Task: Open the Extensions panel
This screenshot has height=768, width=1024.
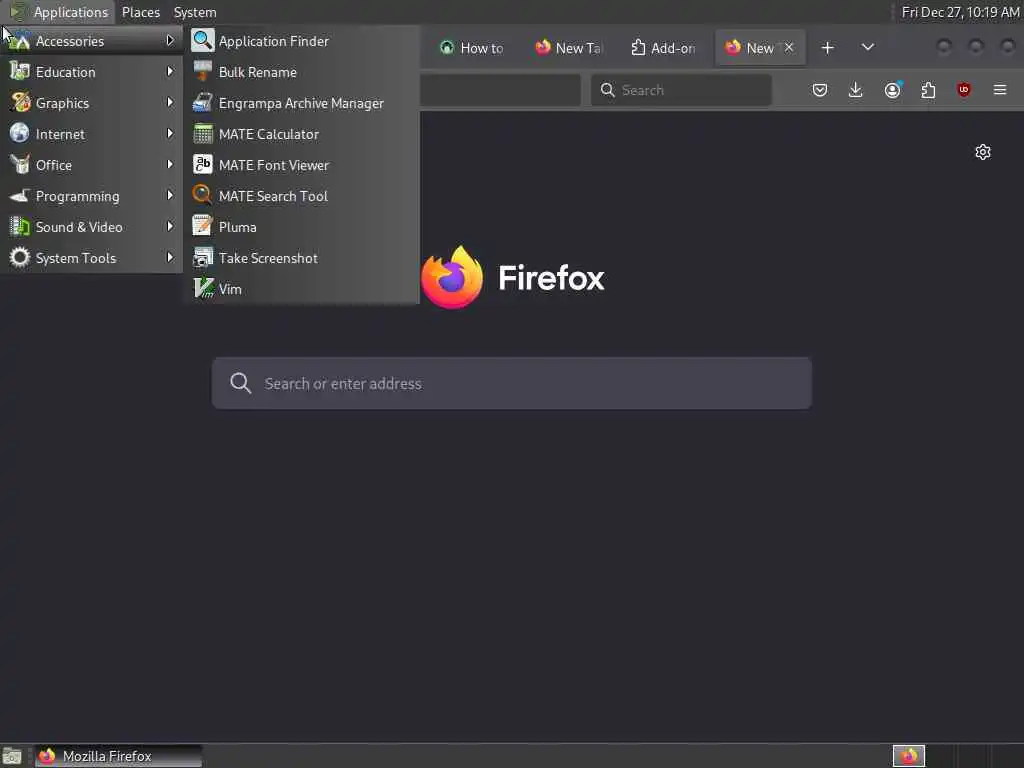Action: point(928,90)
